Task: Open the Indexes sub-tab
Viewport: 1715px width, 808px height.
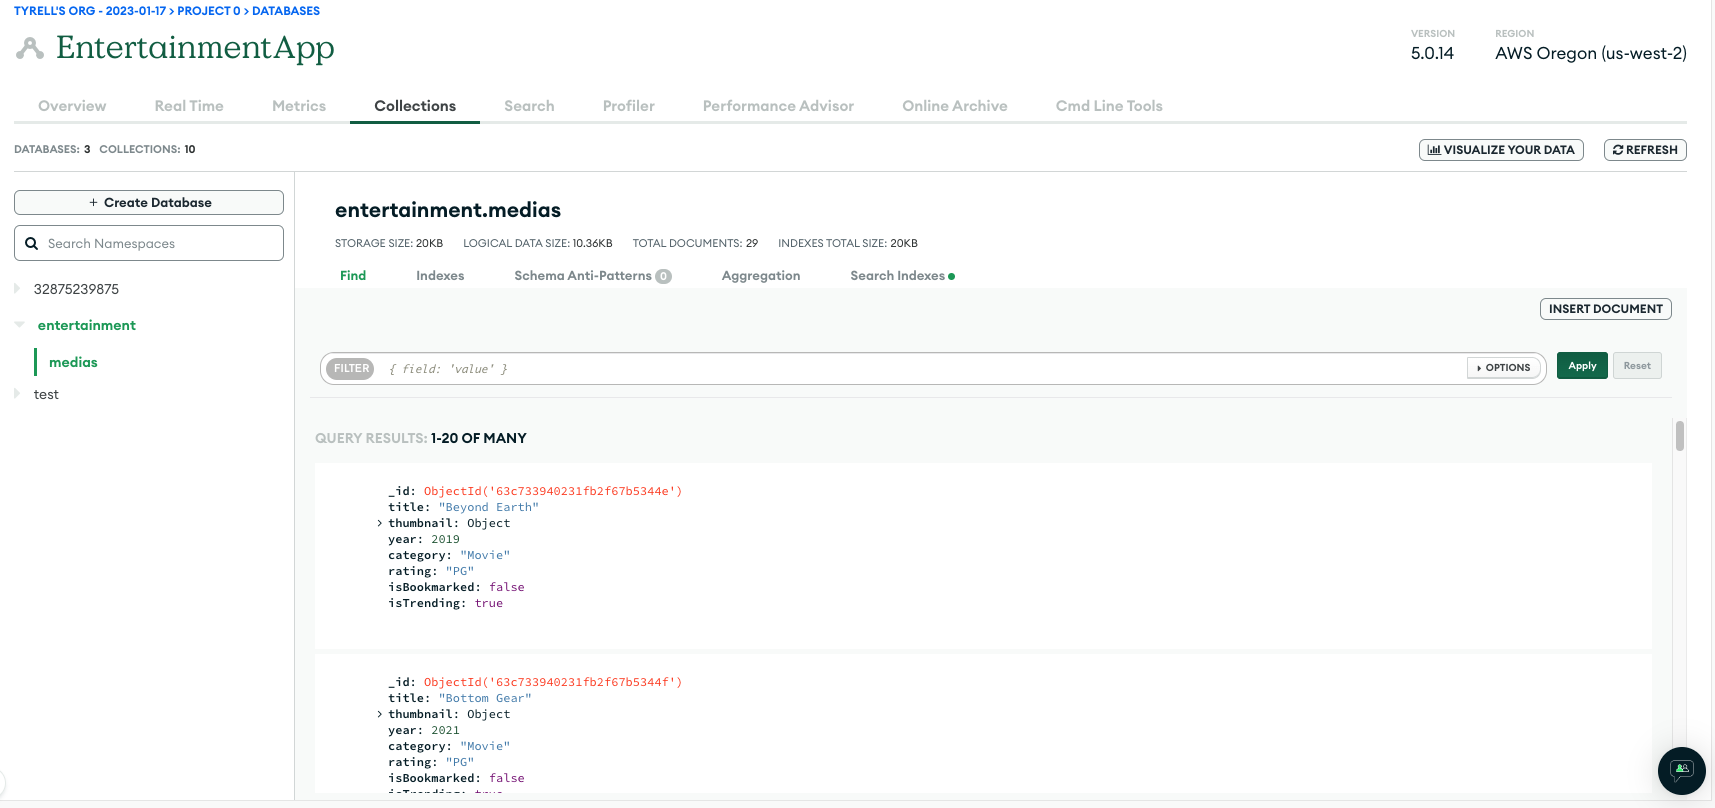Action: (440, 276)
